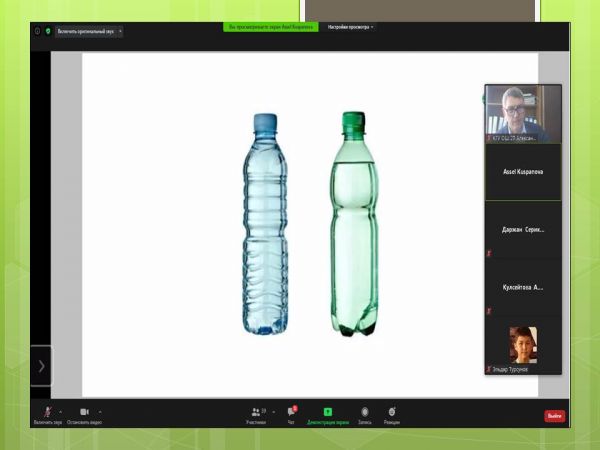Expand the video options arrow next to camera
Image resolution: width=600 pixels, height=450 pixels.
click(99, 411)
